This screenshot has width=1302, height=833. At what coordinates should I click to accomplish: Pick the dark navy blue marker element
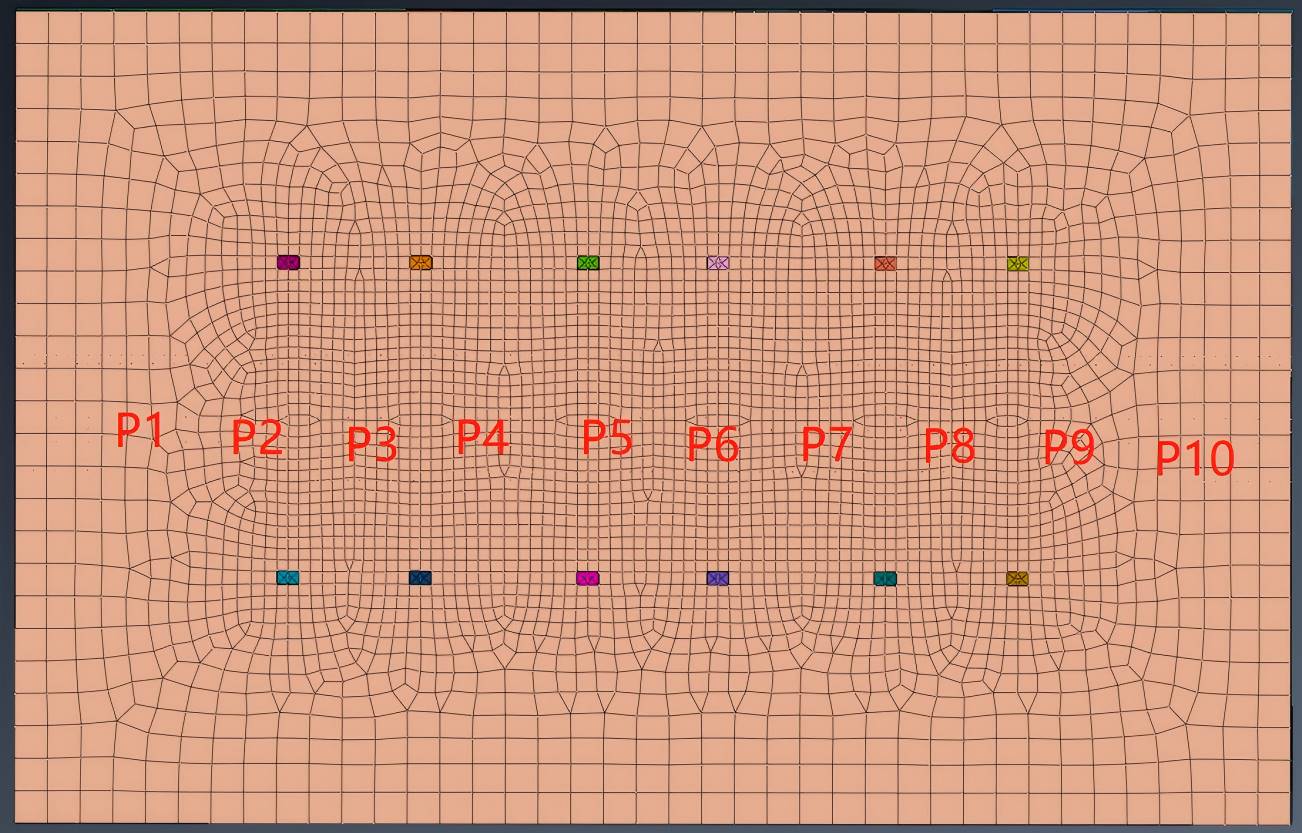click(420, 578)
